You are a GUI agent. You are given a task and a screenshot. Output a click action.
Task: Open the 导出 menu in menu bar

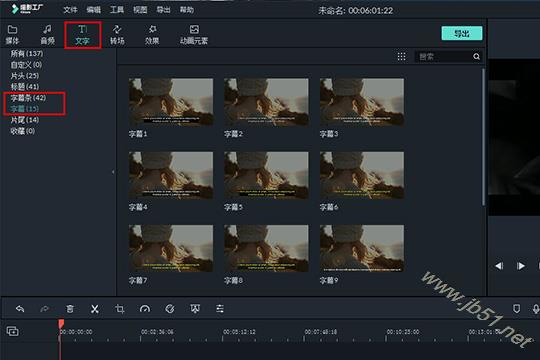pos(163,10)
